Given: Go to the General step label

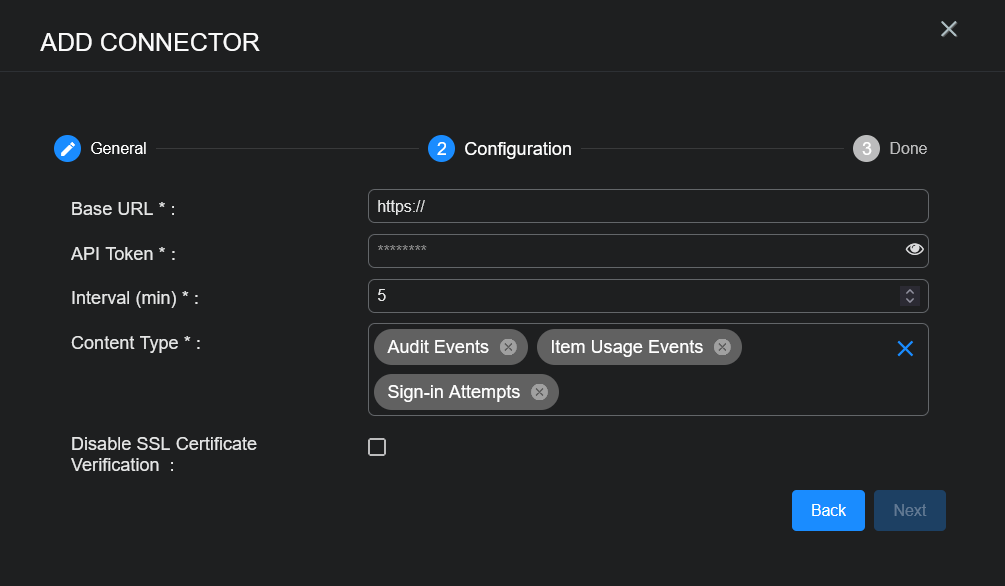Looking at the screenshot, I should point(118,149).
